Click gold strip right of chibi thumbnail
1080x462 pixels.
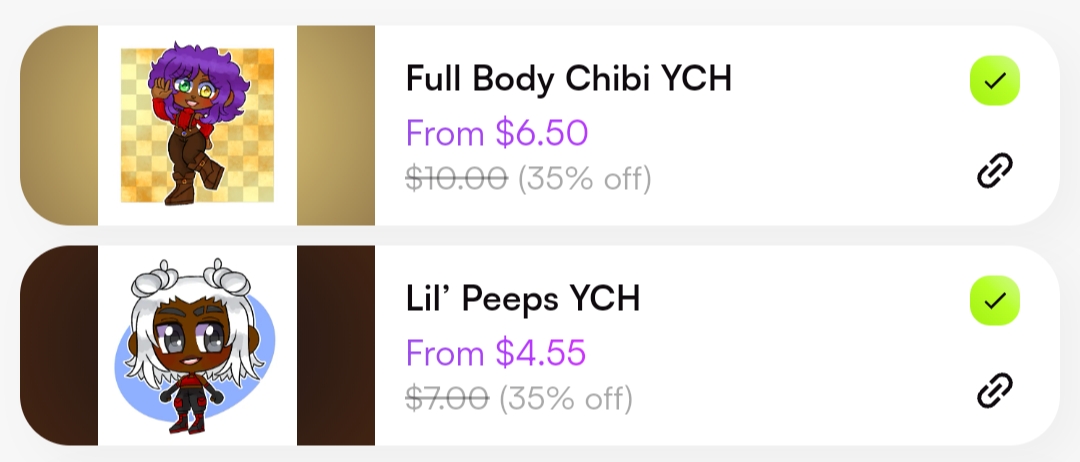tap(336, 125)
